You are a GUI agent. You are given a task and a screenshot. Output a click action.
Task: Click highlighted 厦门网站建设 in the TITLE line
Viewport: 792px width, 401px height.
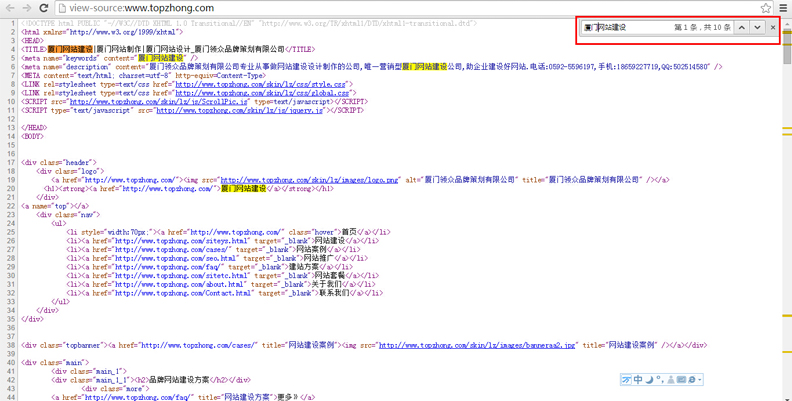click(x=70, y=49)
